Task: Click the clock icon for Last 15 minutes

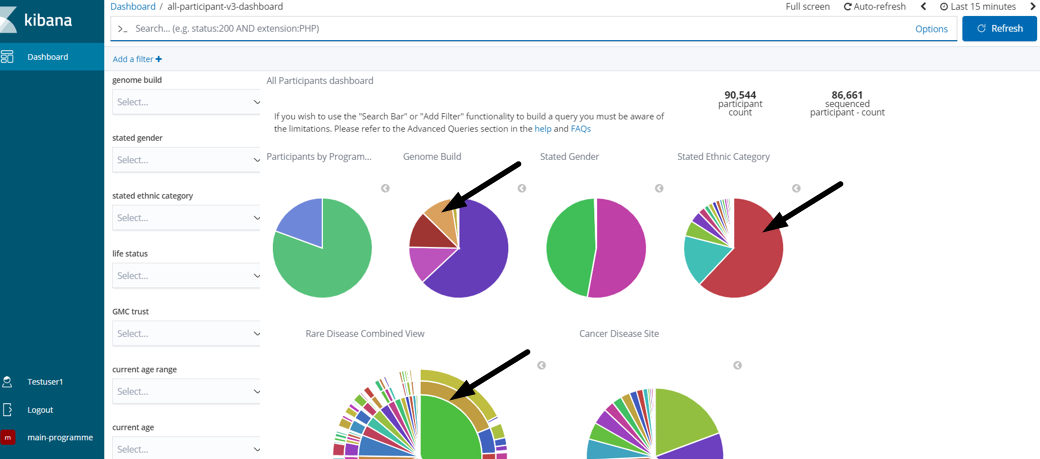Action: tap(944, 7)
